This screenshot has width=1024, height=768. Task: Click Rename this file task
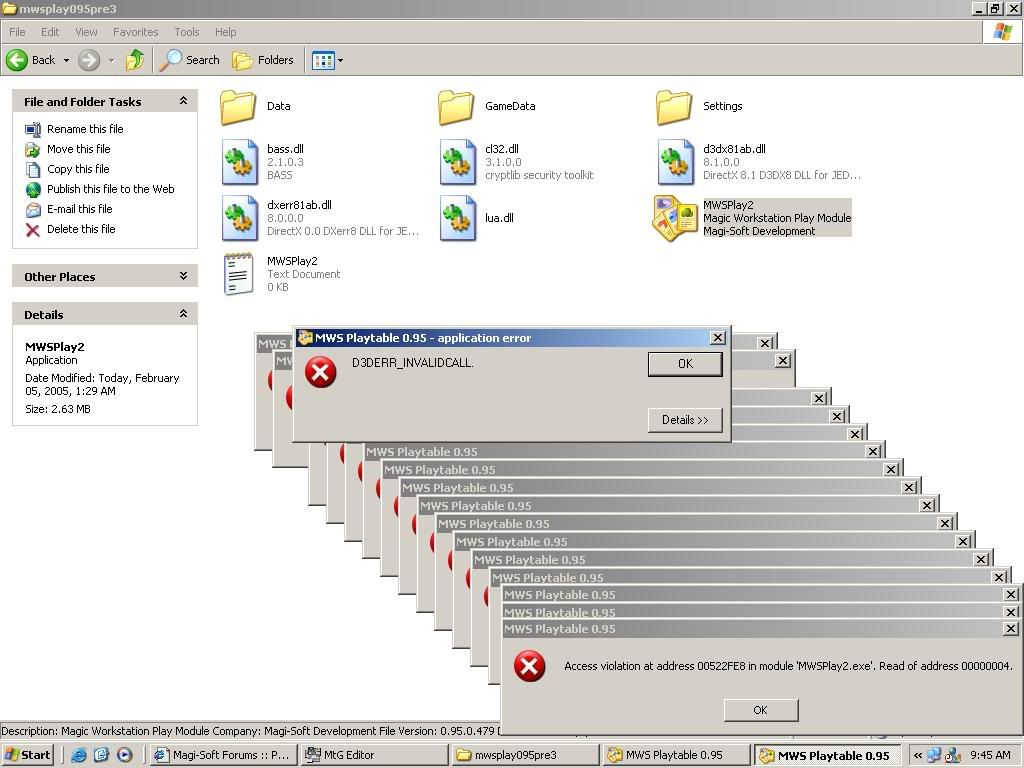(x=85, y=129)
